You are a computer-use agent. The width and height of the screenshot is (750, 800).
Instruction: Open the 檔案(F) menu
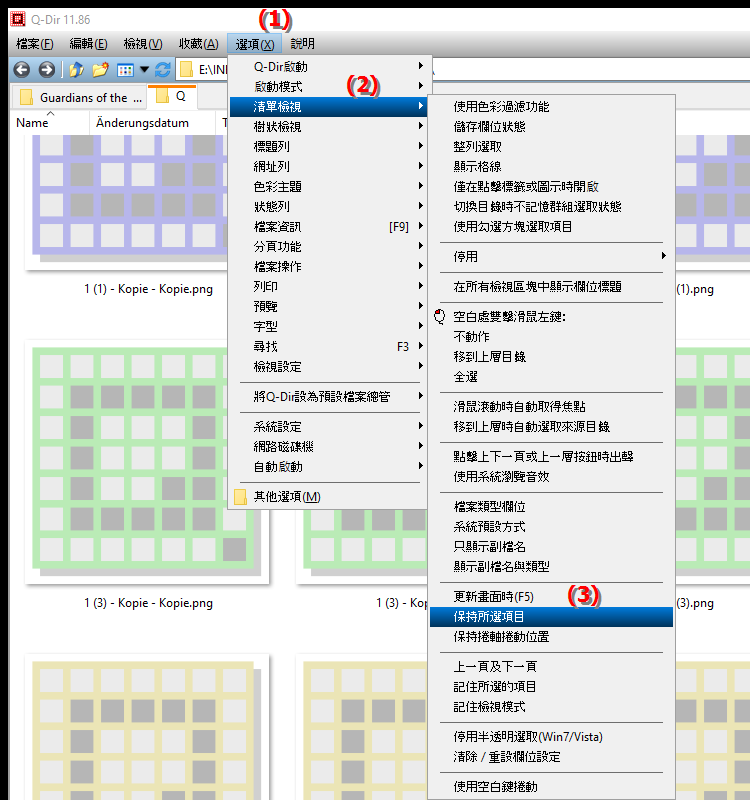pyautogui.click(x=35, y=44)
